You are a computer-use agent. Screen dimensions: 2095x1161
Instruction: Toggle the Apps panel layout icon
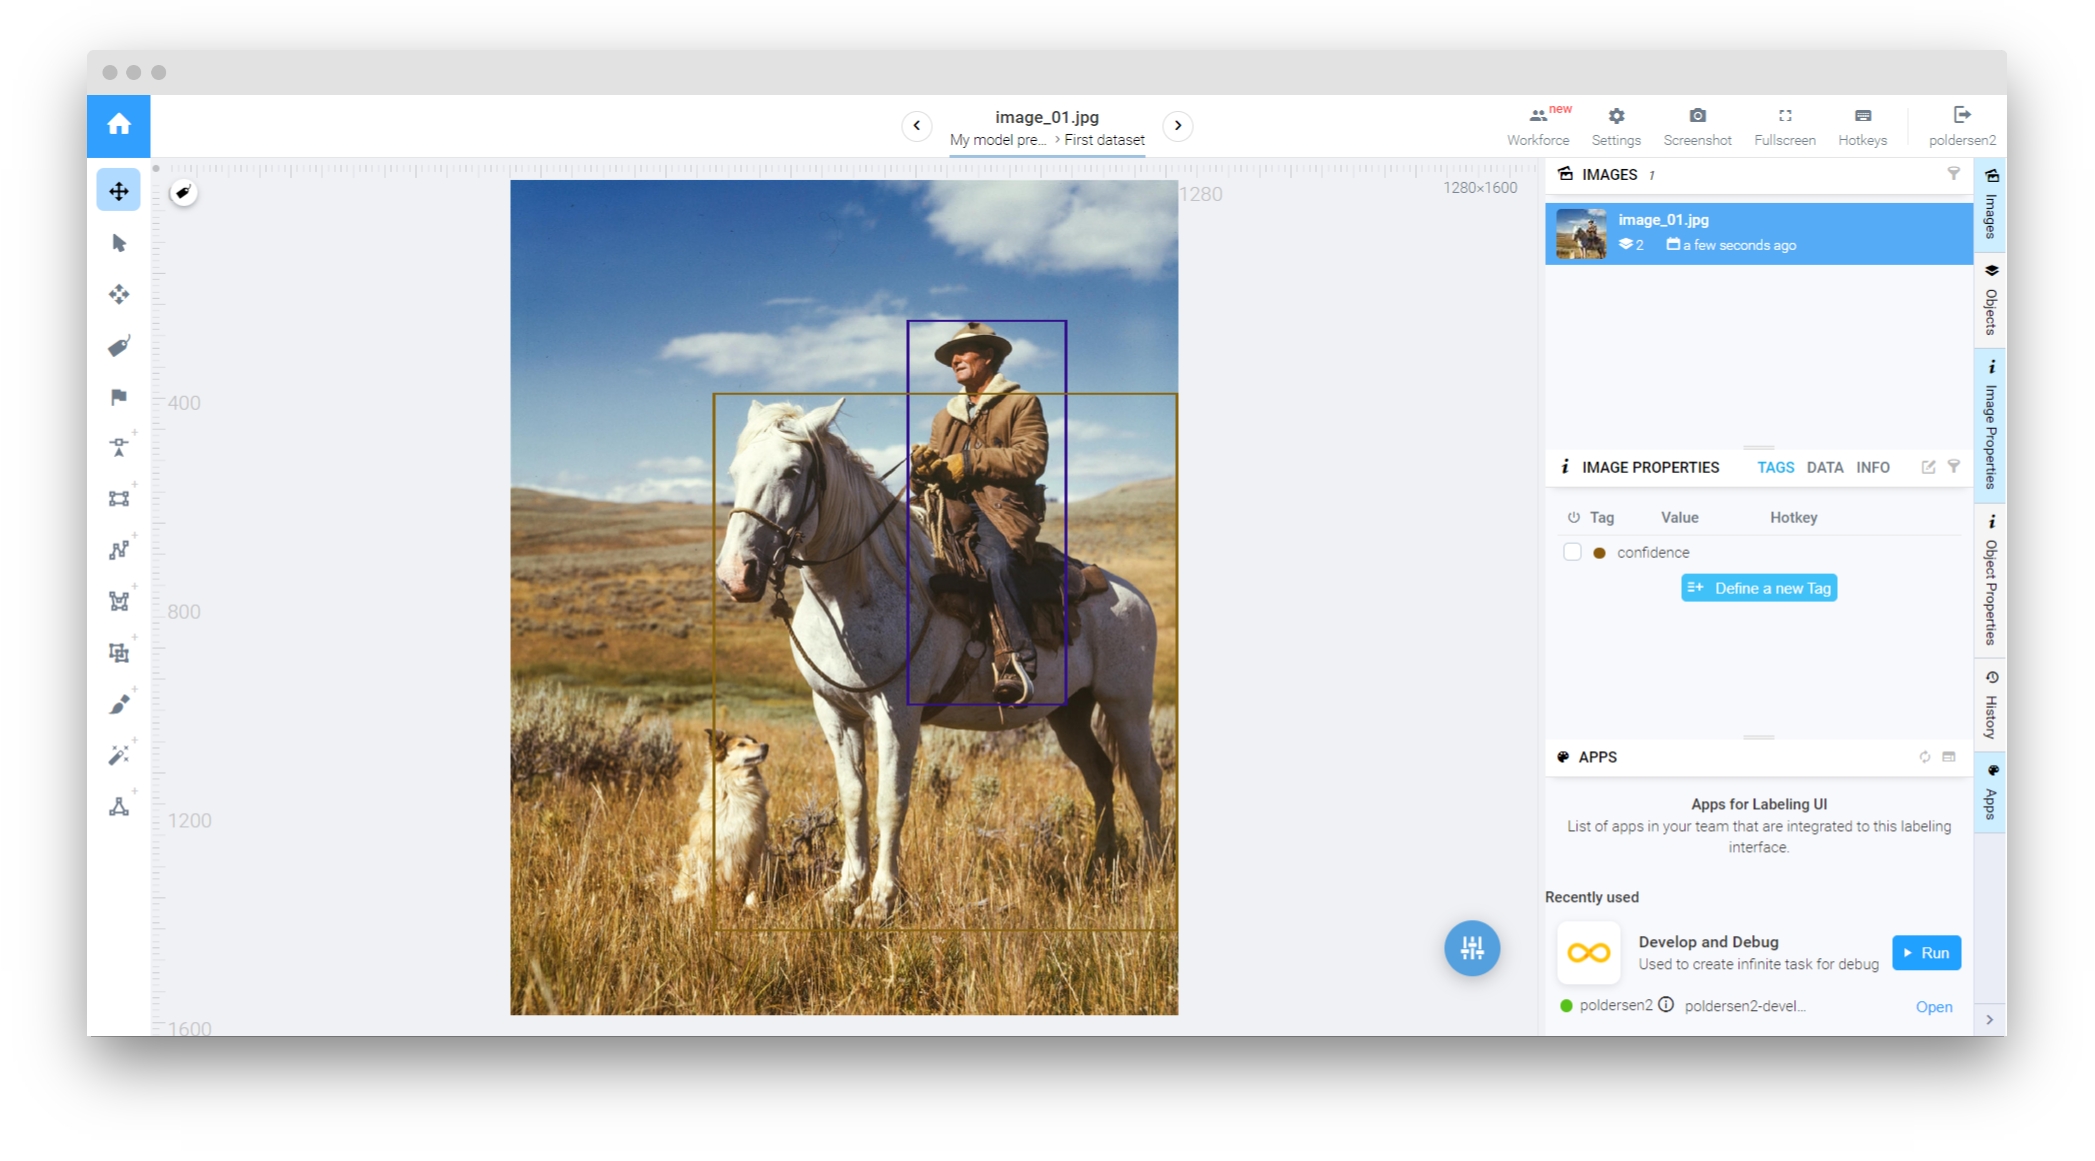coord(1949,757)
